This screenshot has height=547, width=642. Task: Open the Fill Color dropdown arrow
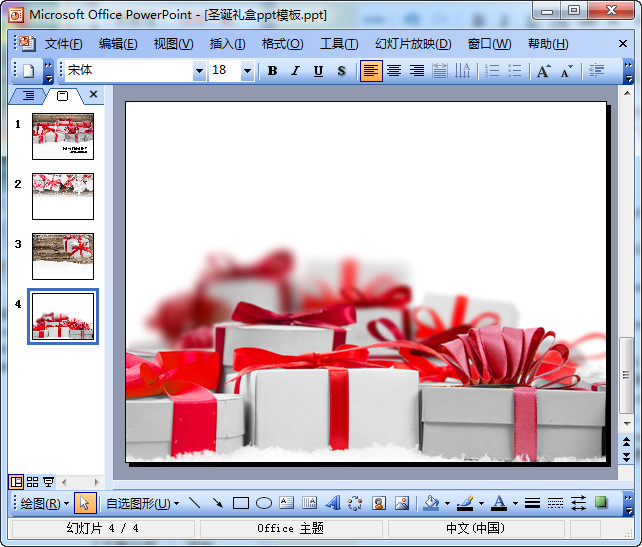447,504
